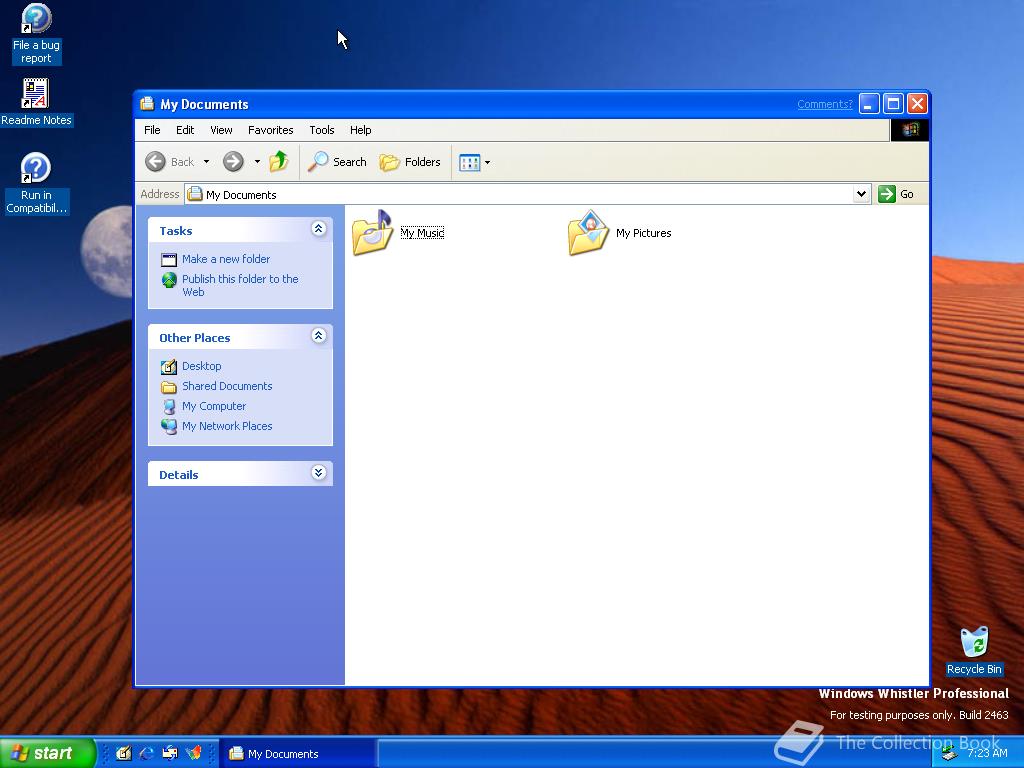Select the My Pictures folder icon
Viewport: 1024px width, 768px height.
tap(588, 232)
